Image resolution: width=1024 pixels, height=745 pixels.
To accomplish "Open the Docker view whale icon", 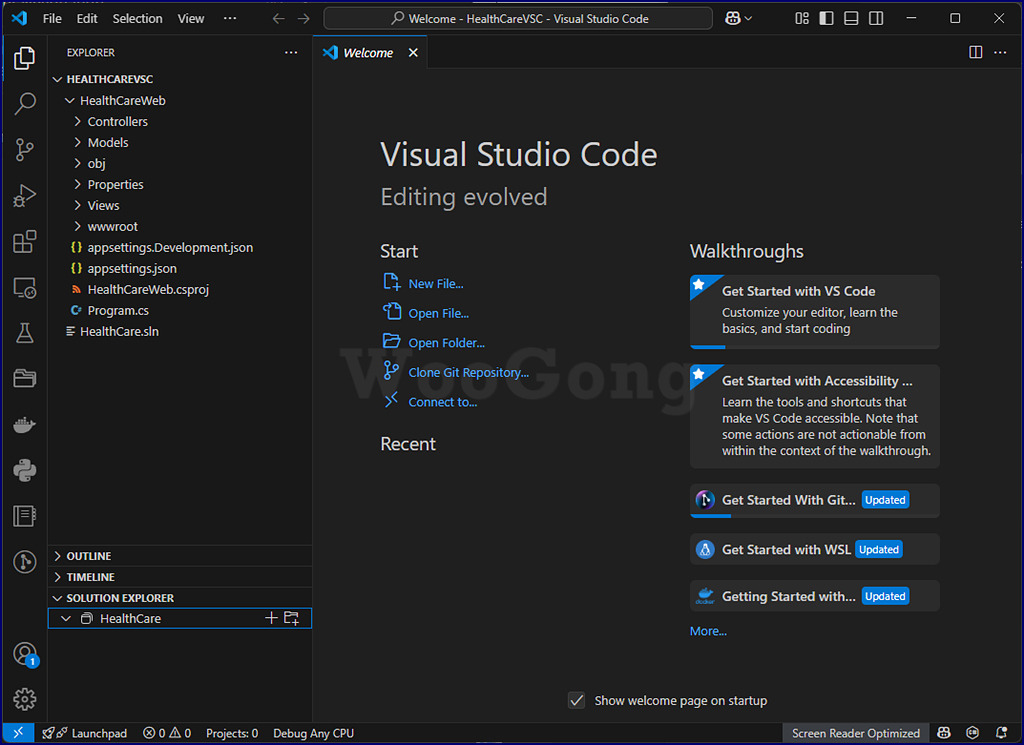I will 25,425.
